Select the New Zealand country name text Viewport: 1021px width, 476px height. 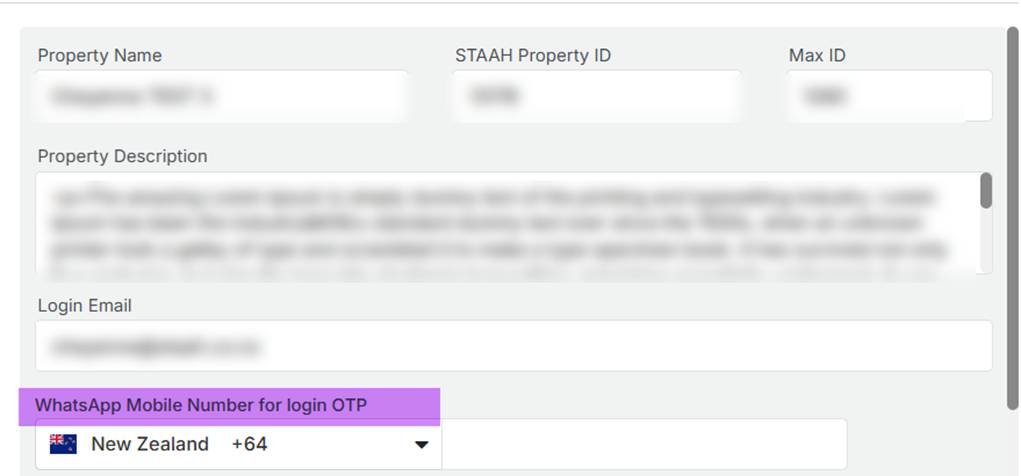(150, 444)
